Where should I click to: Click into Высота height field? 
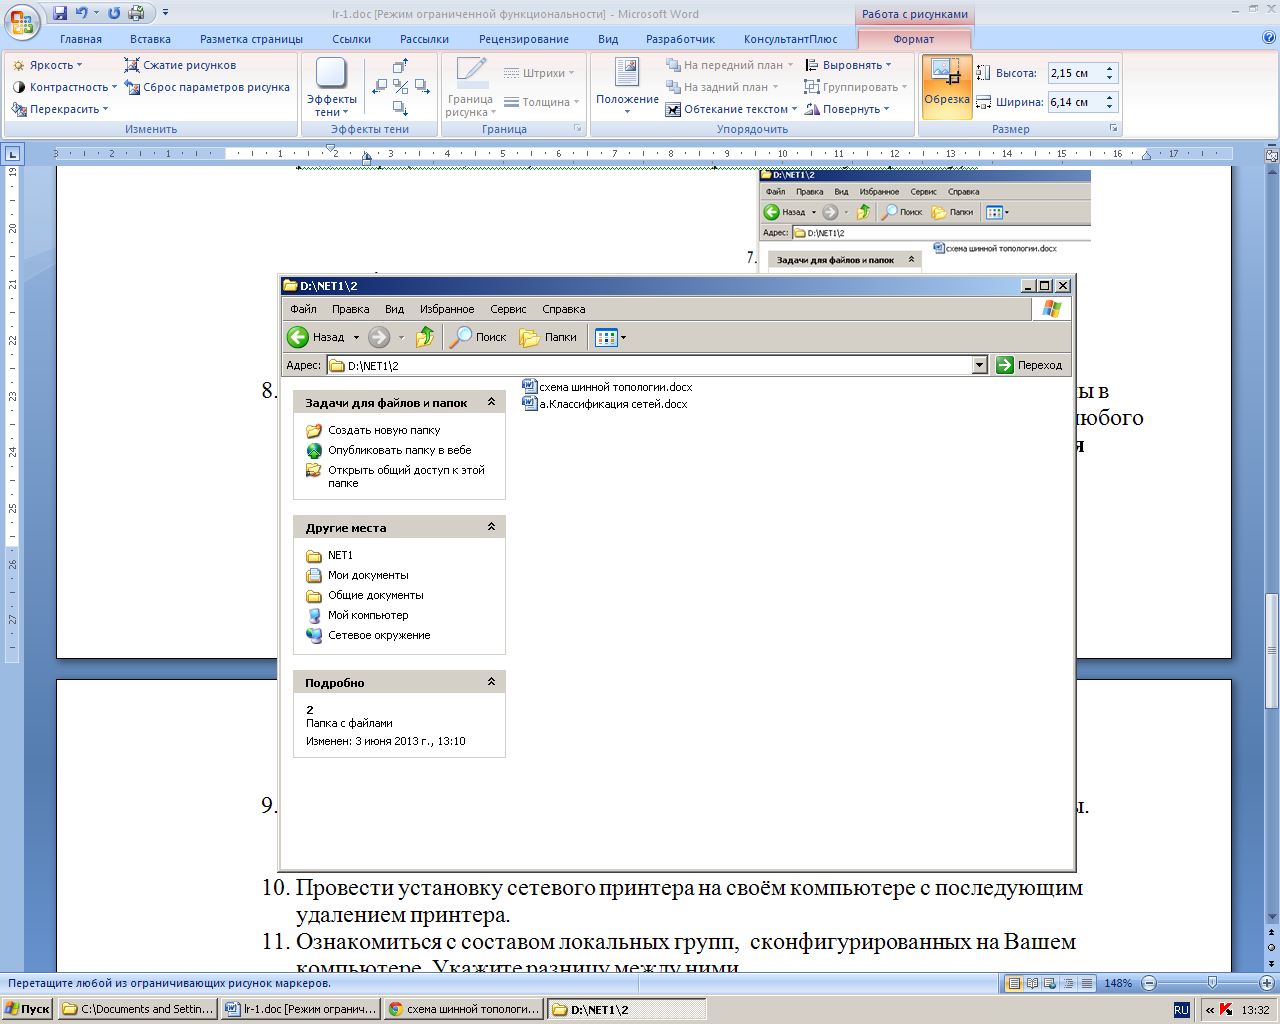click(x=1074, y=73)
